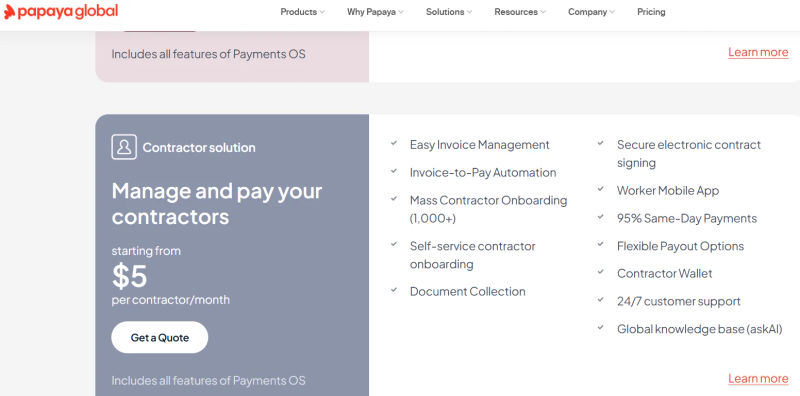Click the Invoice-to-Pay Automation text

click(483, 172)
